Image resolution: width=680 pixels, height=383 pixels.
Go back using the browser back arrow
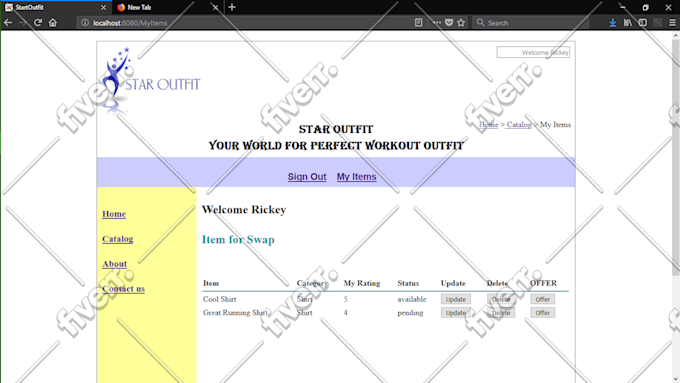[x=8, y=23]
